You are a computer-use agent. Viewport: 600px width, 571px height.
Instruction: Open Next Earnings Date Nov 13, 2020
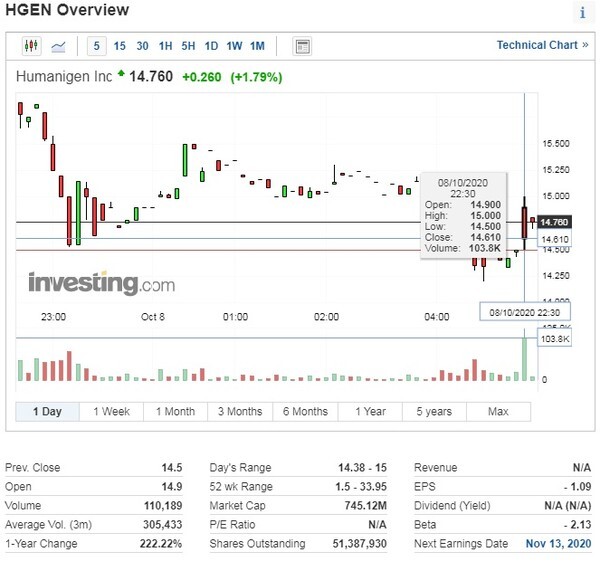point(558,543)
